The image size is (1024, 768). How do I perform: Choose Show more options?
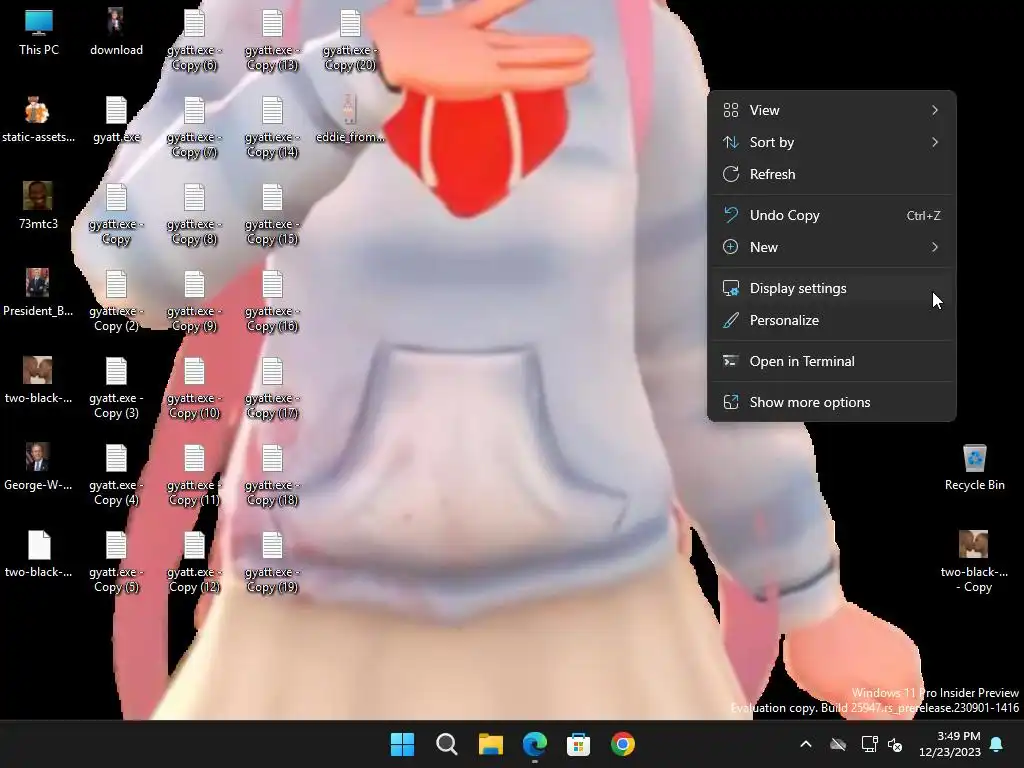tap(831, 402)
